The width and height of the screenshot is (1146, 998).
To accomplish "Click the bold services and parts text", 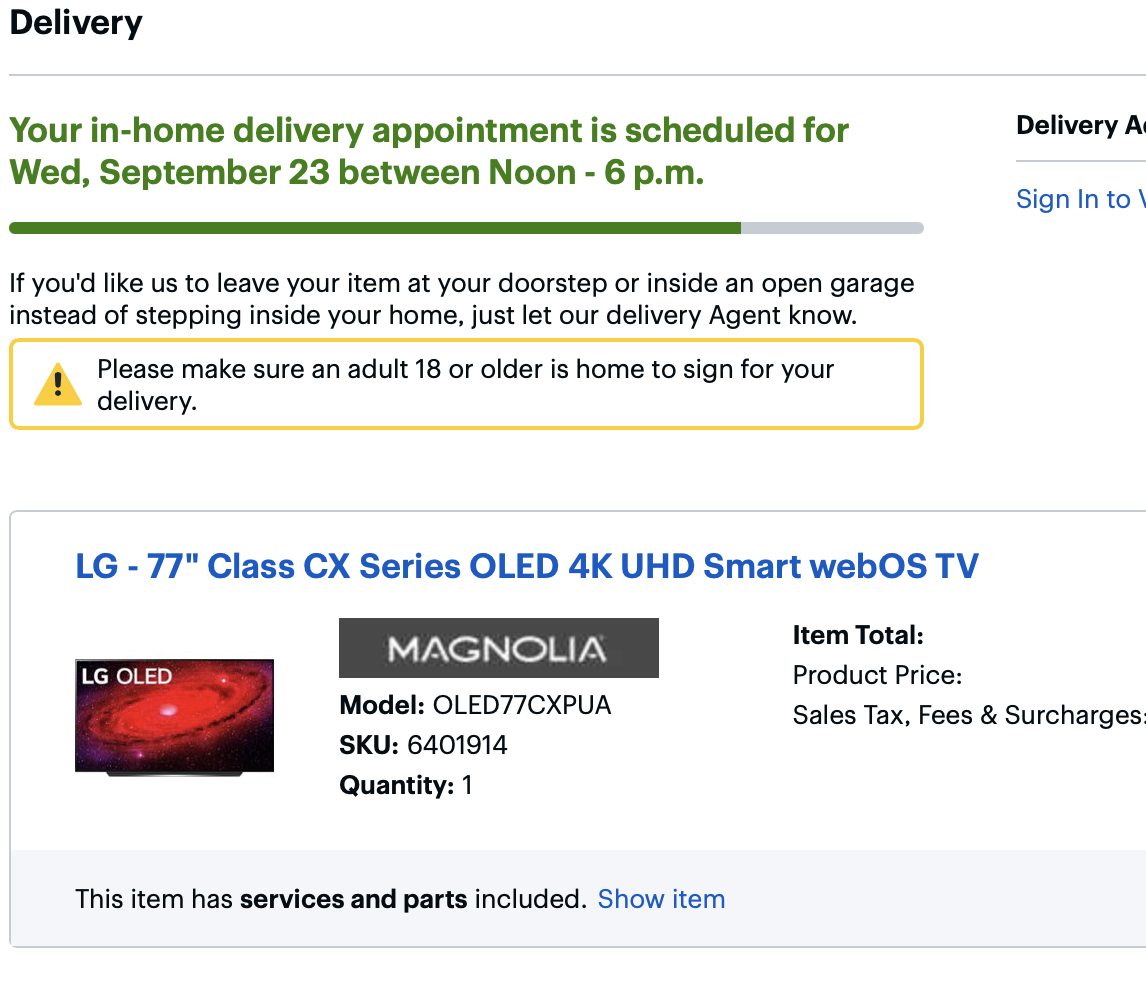I will (353, 899).
